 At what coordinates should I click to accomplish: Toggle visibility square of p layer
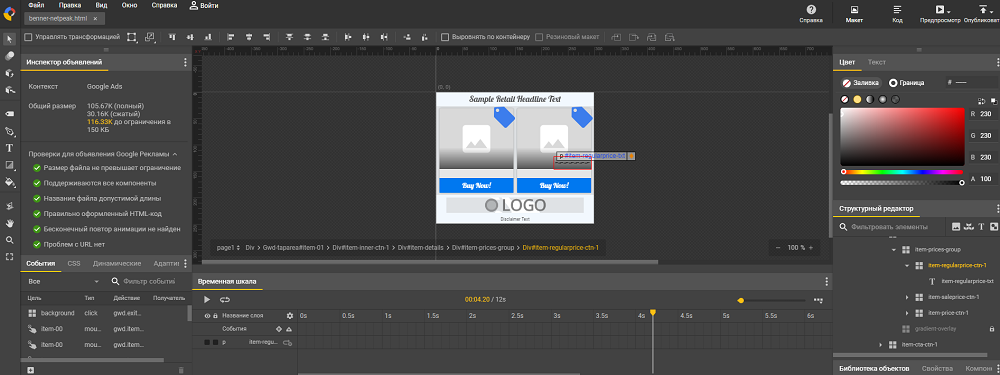point(207,342)
